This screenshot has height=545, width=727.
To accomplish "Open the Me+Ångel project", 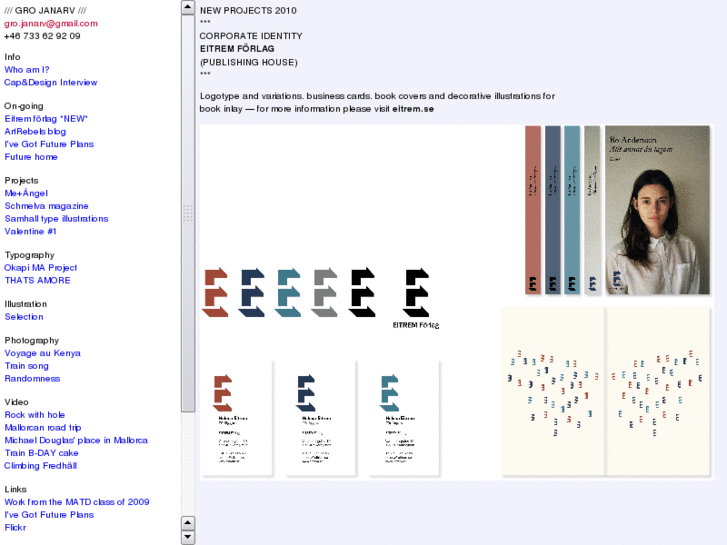I will pyautogui.click(x=26, y=193).
